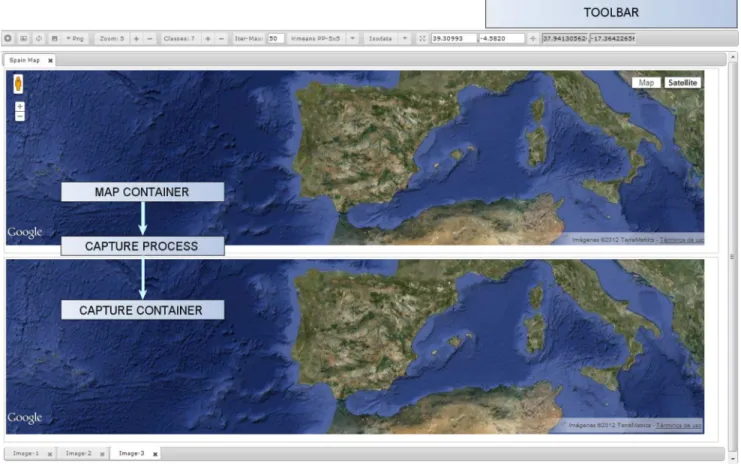Close the Image-1 tab

click(x=50, y=455)
